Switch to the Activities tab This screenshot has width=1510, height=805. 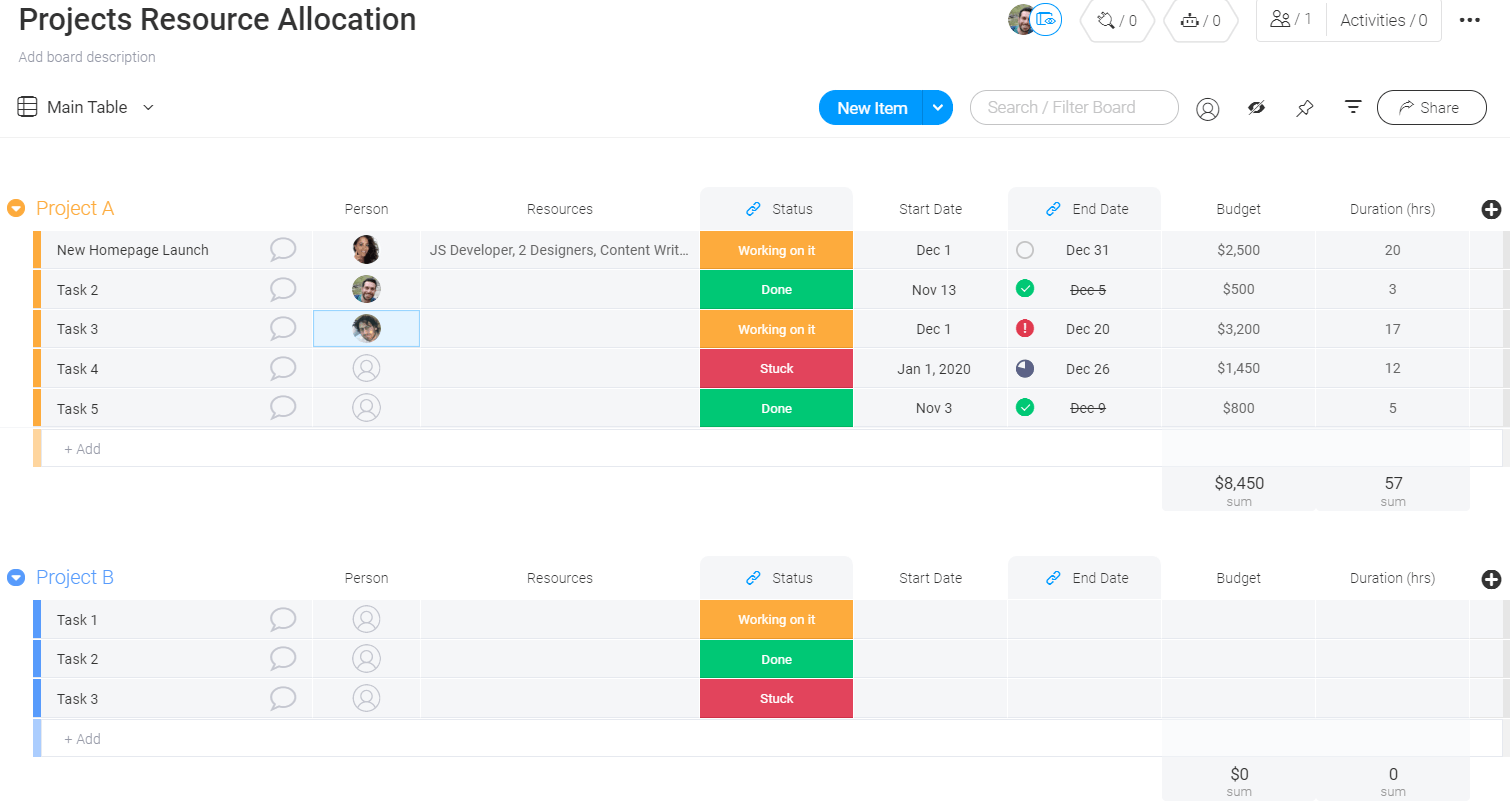point(1383,20)
